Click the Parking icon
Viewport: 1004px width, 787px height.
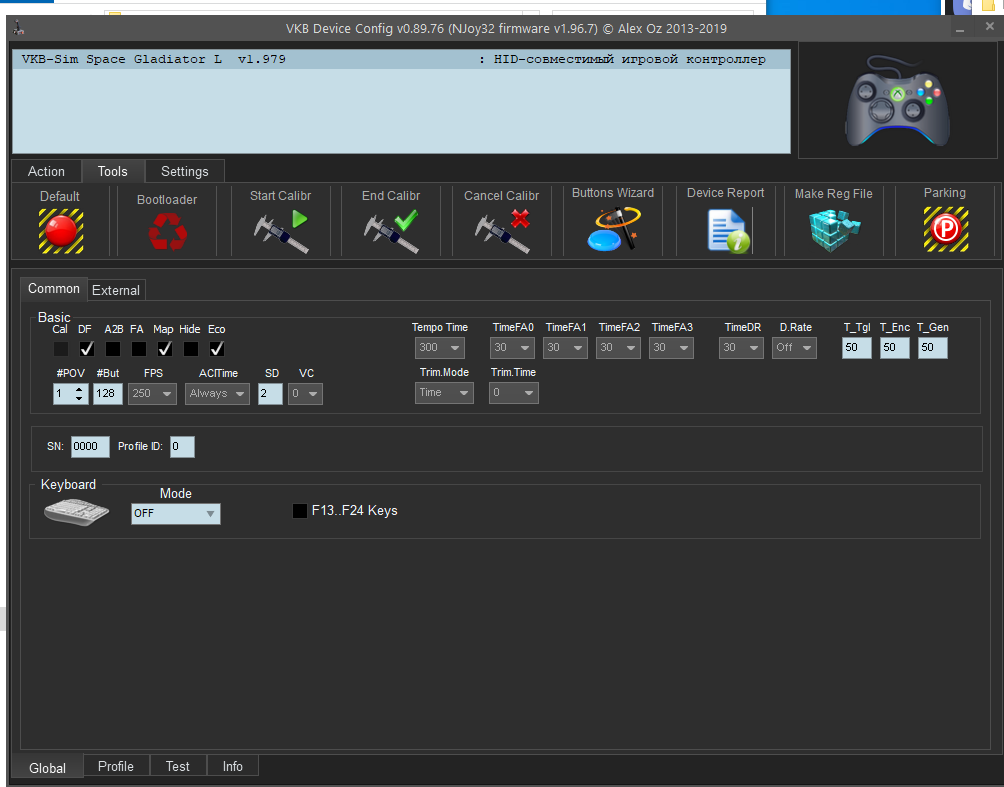[946, 229]
